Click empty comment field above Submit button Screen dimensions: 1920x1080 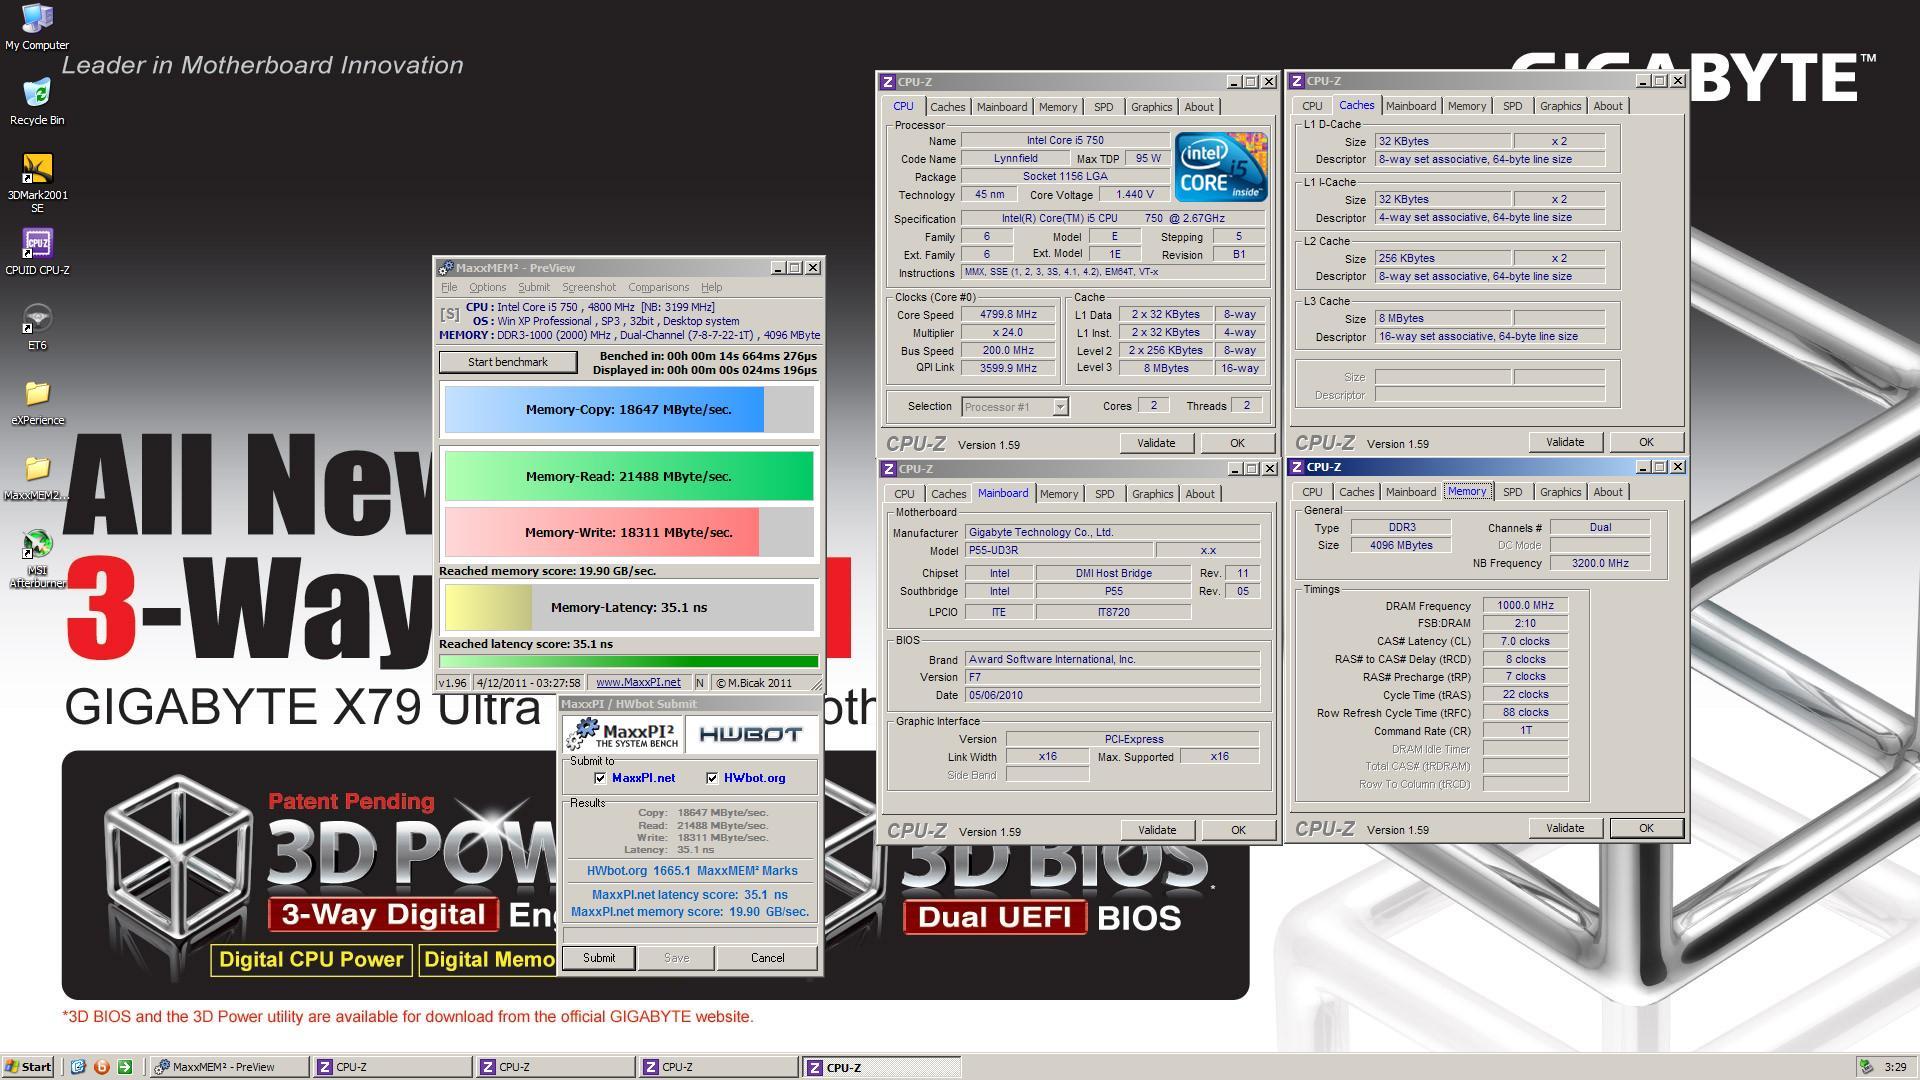click(x=690, y=935)
